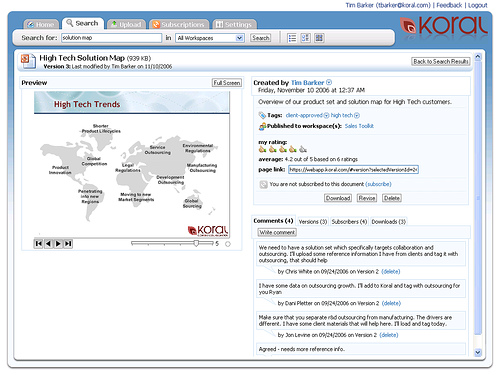Open the Subscribers (4) tab
This screenshot has width=500, height=375.
(x=349, y=222)
